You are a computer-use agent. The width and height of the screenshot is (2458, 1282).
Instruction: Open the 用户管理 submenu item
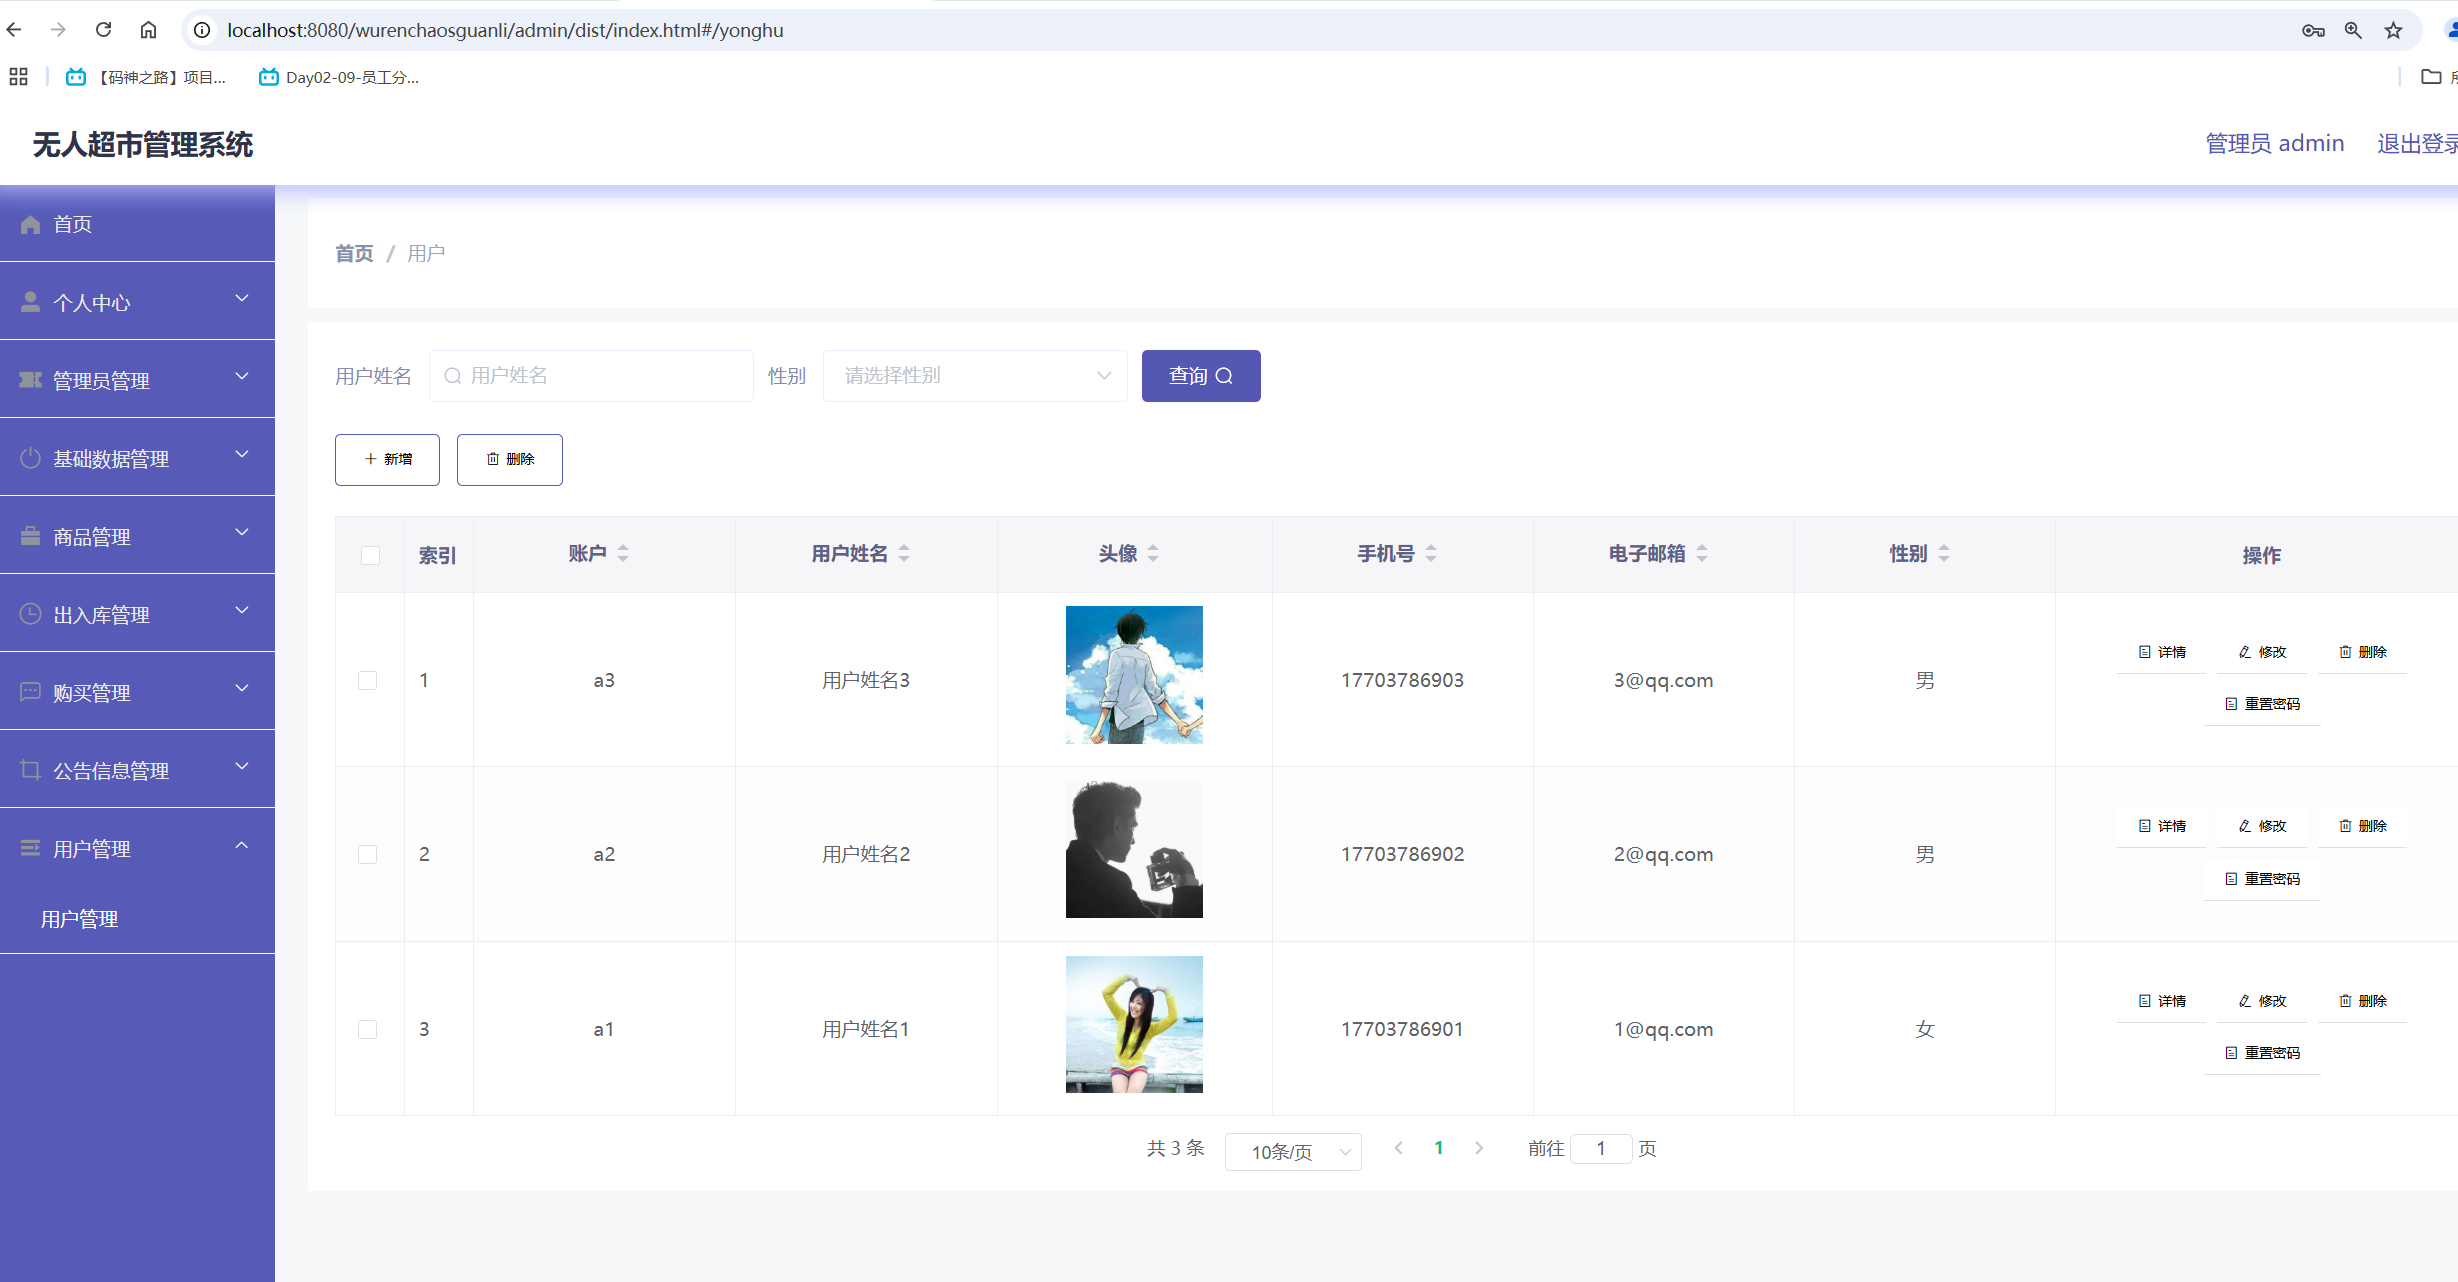(x=80, y=919)
